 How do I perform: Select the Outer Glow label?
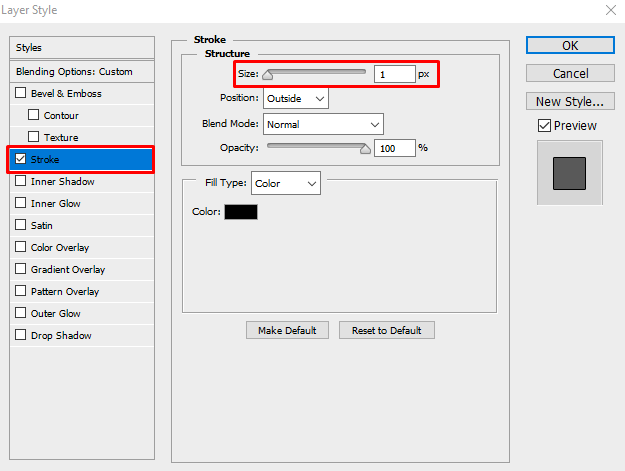[x=55, y=314]
